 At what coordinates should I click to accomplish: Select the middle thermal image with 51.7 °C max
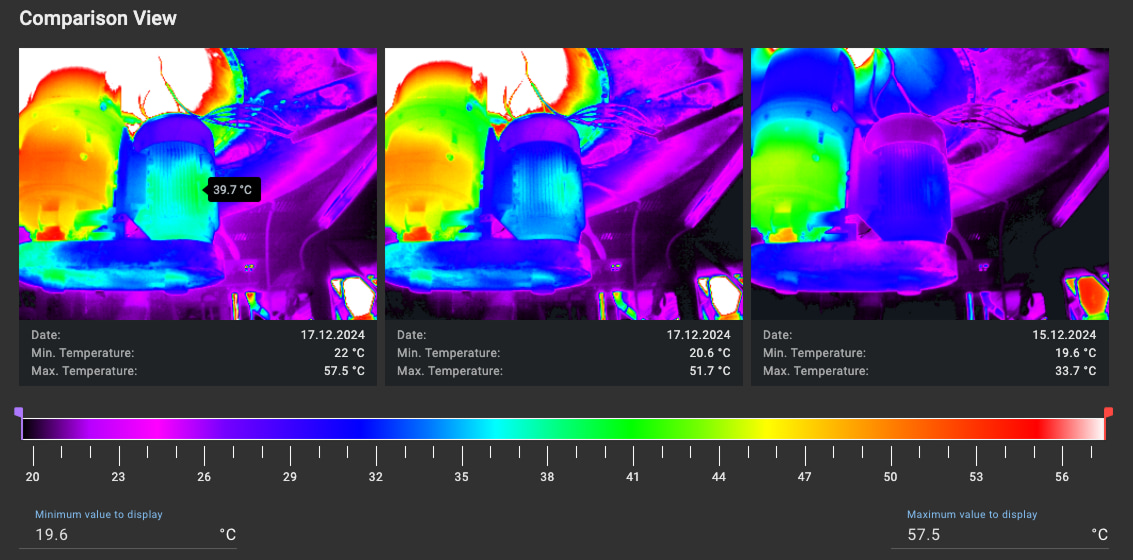pos(564,184)
